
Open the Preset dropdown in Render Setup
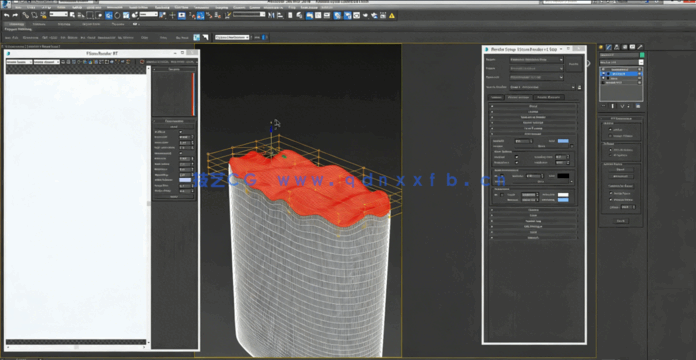point(537,68)
